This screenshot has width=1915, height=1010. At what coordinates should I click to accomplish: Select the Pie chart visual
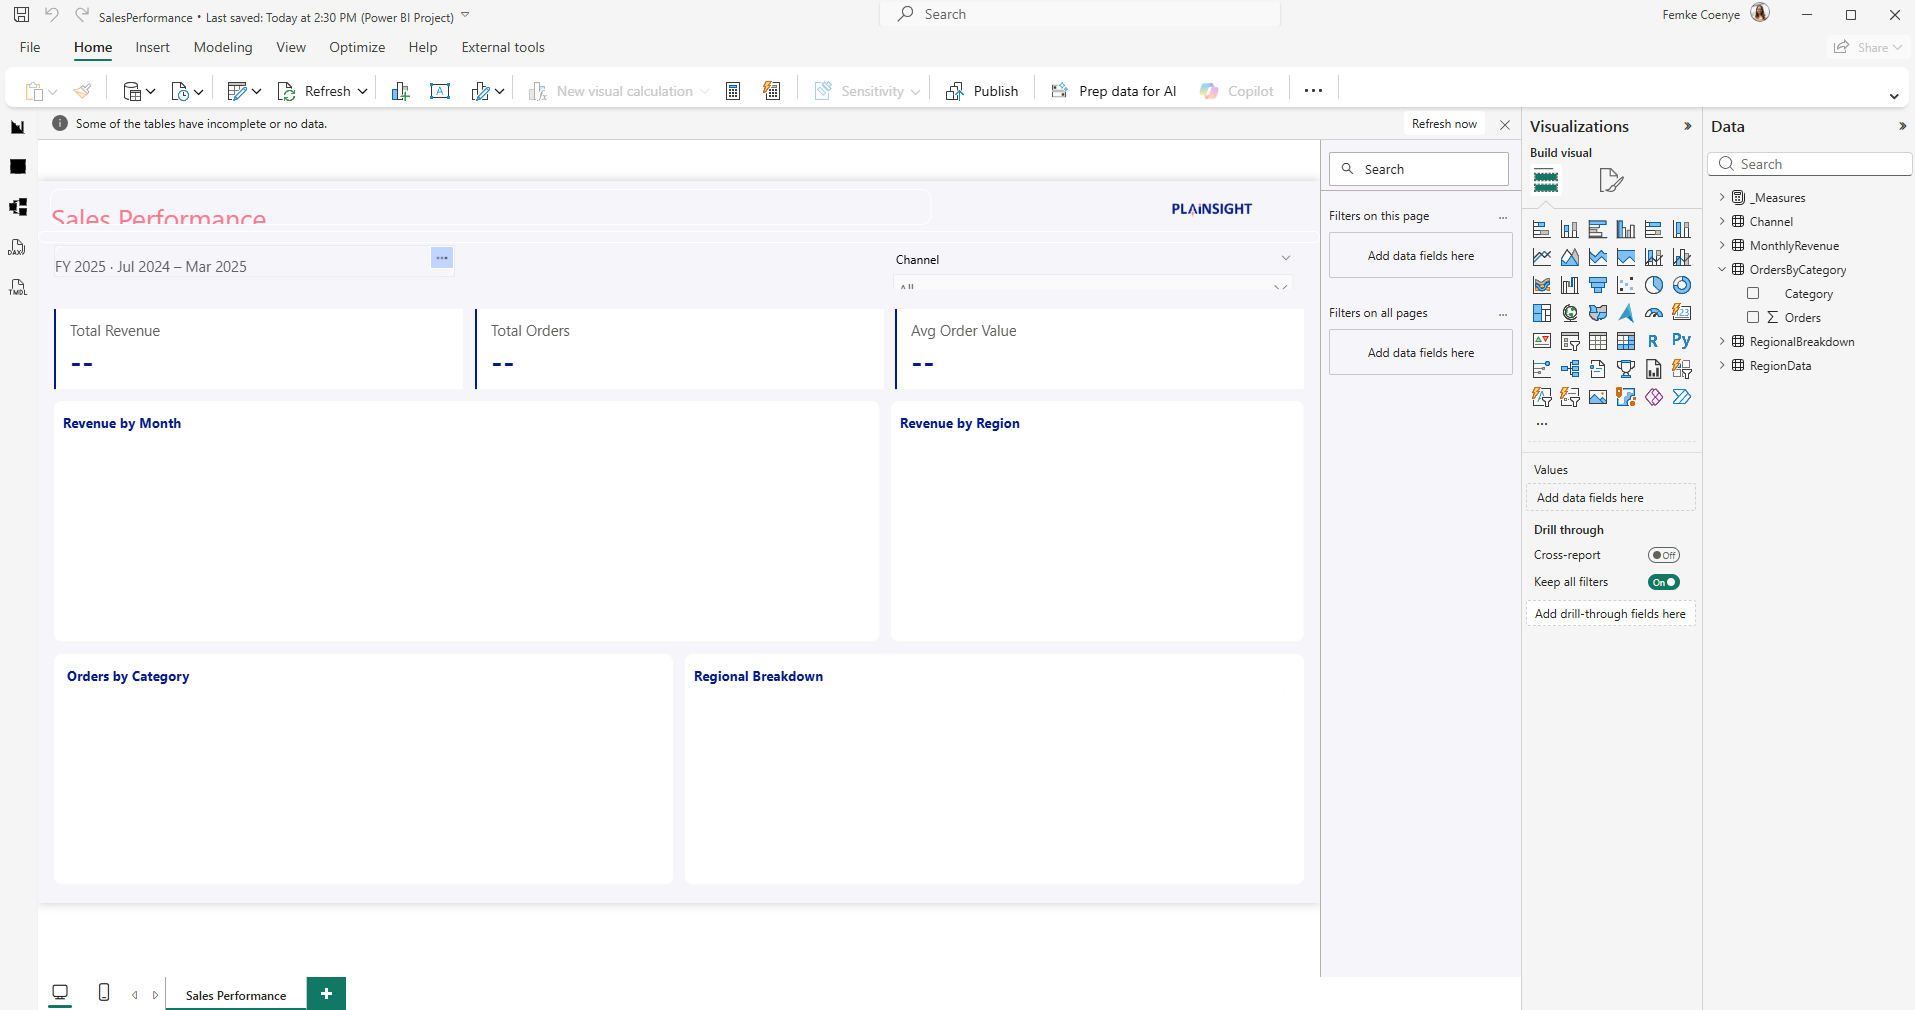(1654, 285)
